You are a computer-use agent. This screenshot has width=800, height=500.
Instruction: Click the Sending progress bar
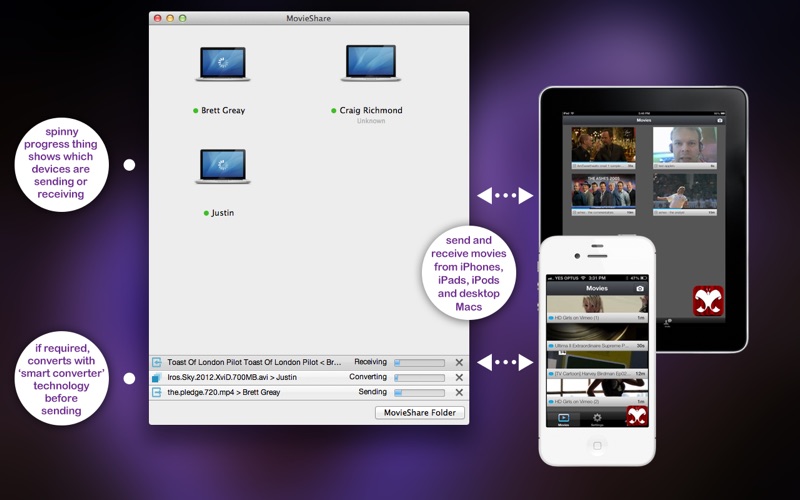419,393
